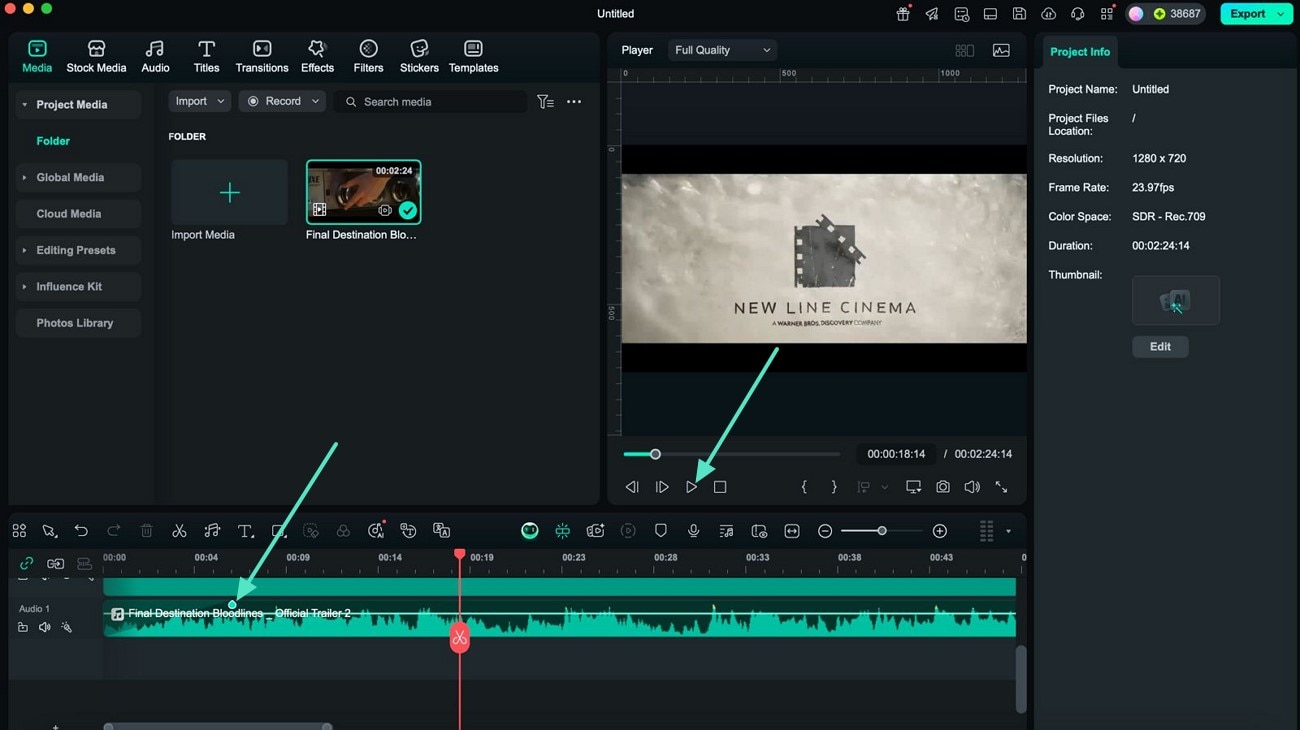Open the gift box icon
The width and height of the screenshot is (1300, 730).
pyautogui.click(x=903, y=14)
